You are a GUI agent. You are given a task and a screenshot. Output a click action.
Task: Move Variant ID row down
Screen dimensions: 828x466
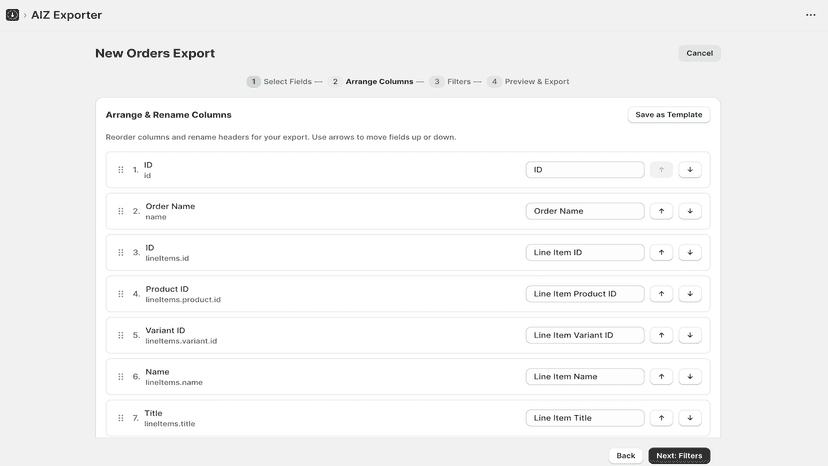click(690, 335)
